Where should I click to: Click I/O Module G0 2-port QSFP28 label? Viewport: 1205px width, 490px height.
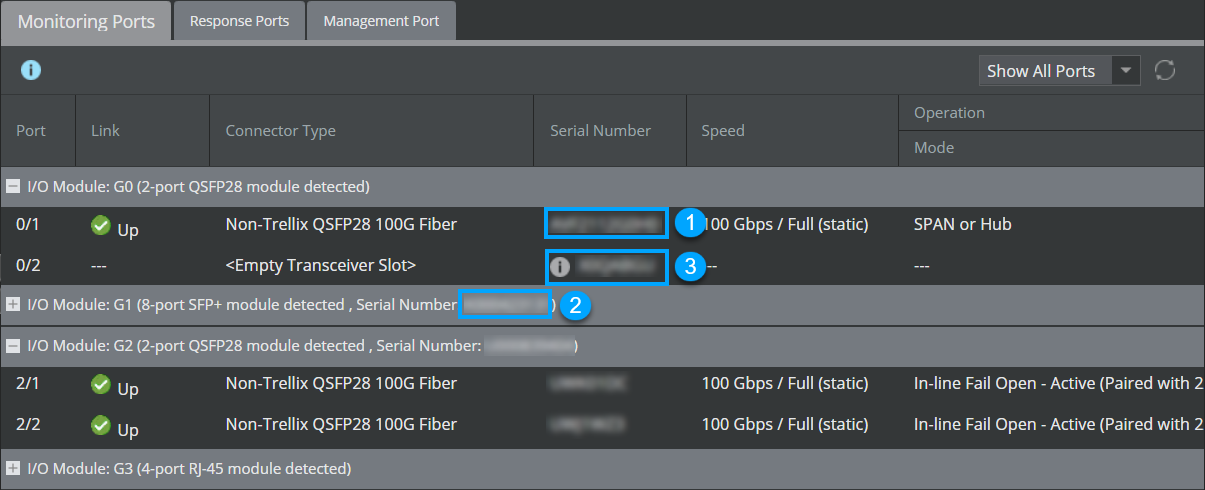(199, 186)
